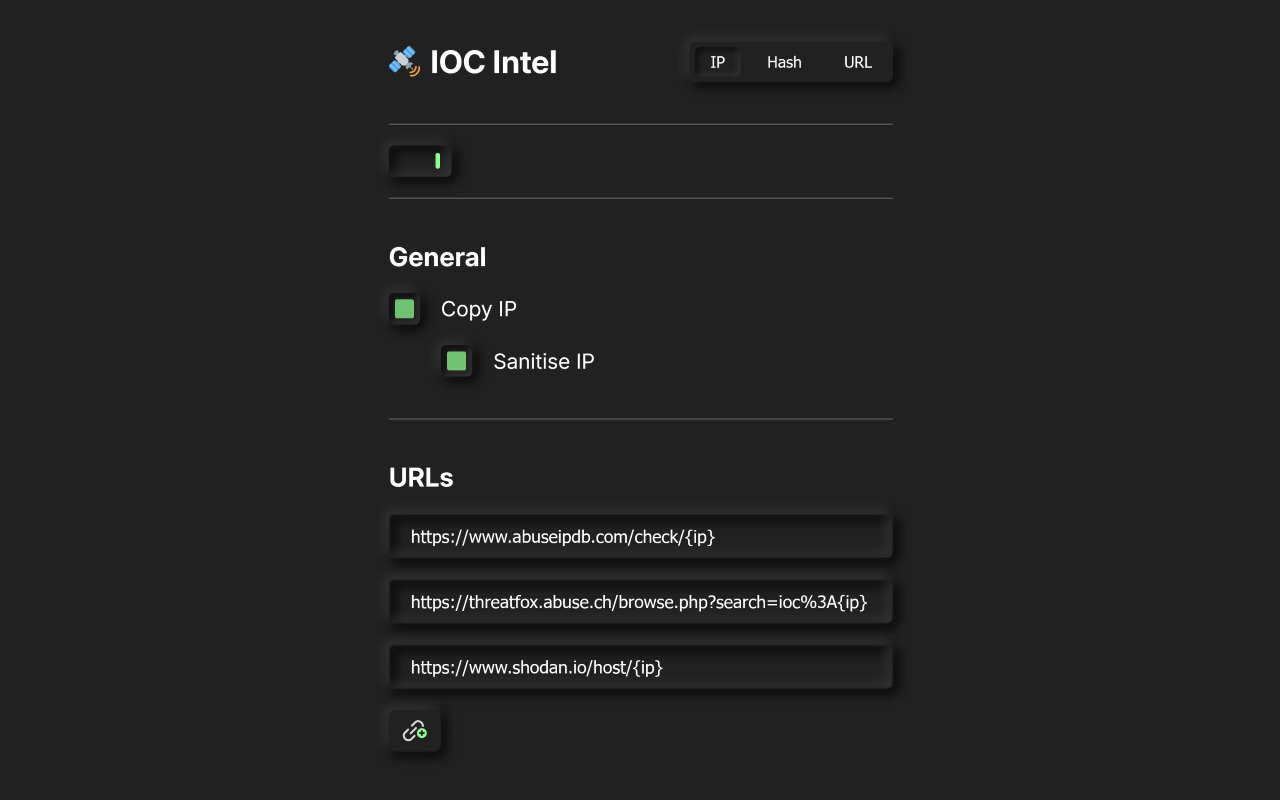Screen dimensions: 1280x800
Task: Click the divider line above URLs heading
Action: tap(640, 419)
